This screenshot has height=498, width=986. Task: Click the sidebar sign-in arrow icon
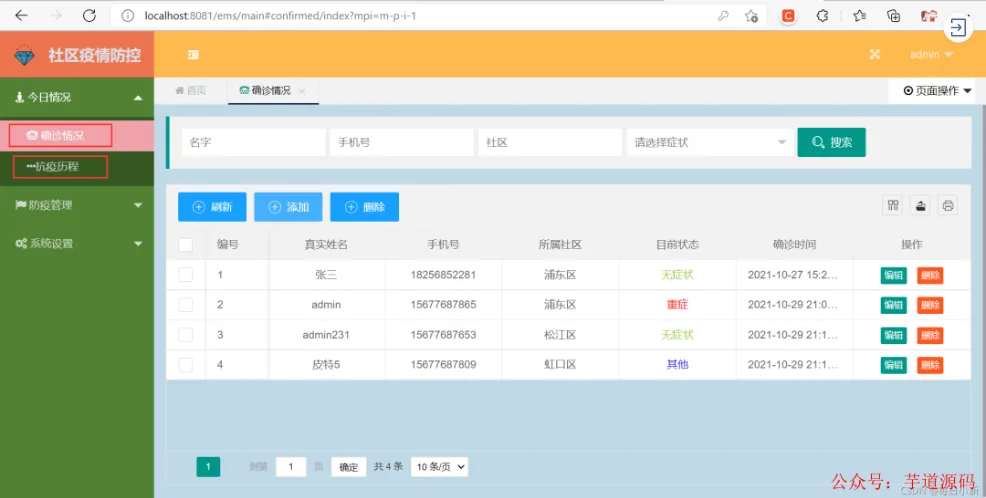[958, 27]
